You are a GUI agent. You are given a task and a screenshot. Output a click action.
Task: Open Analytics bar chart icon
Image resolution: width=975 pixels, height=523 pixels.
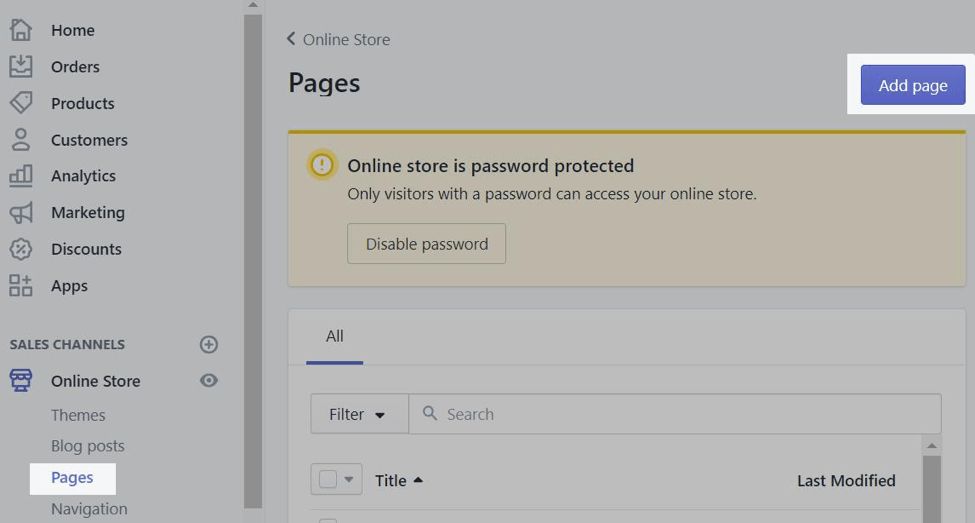[21, 176]
